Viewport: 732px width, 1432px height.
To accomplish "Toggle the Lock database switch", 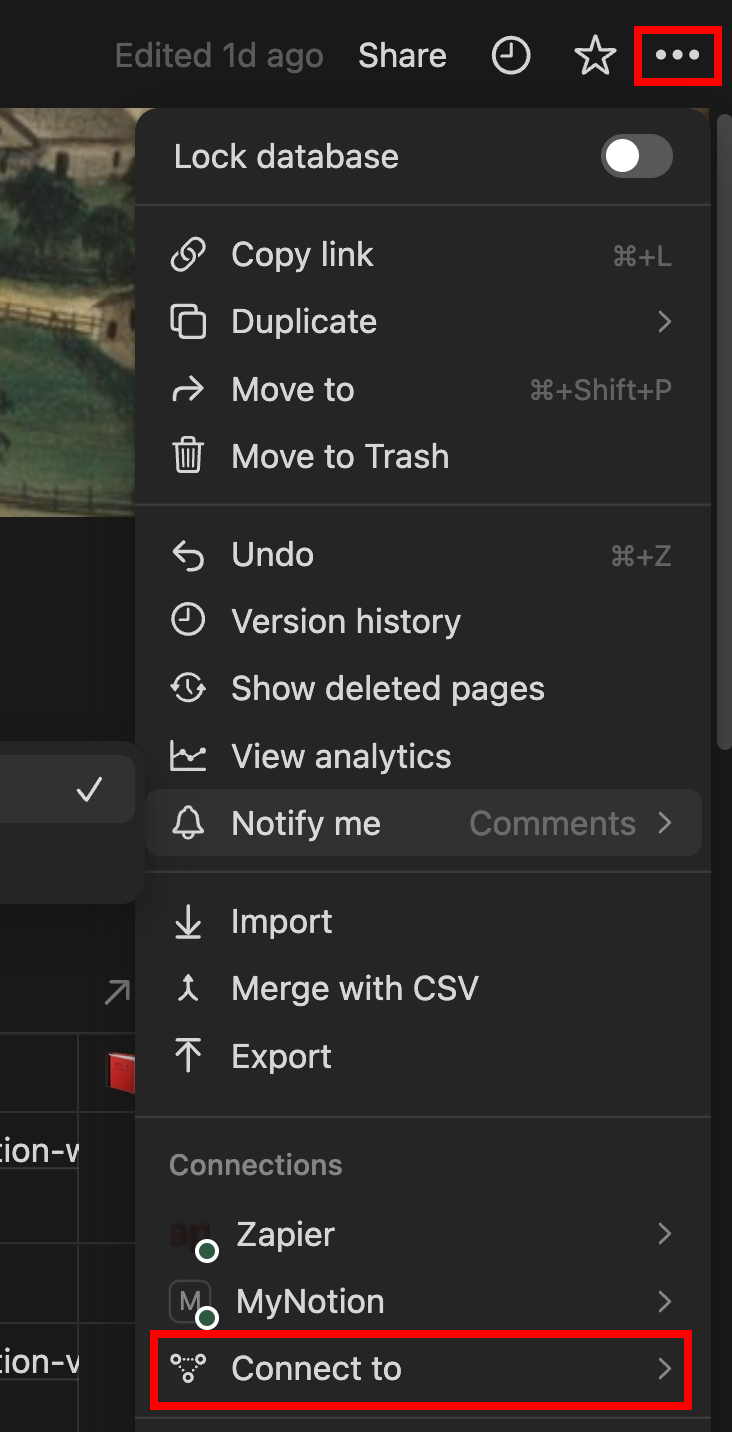I will tap(636, 156).
